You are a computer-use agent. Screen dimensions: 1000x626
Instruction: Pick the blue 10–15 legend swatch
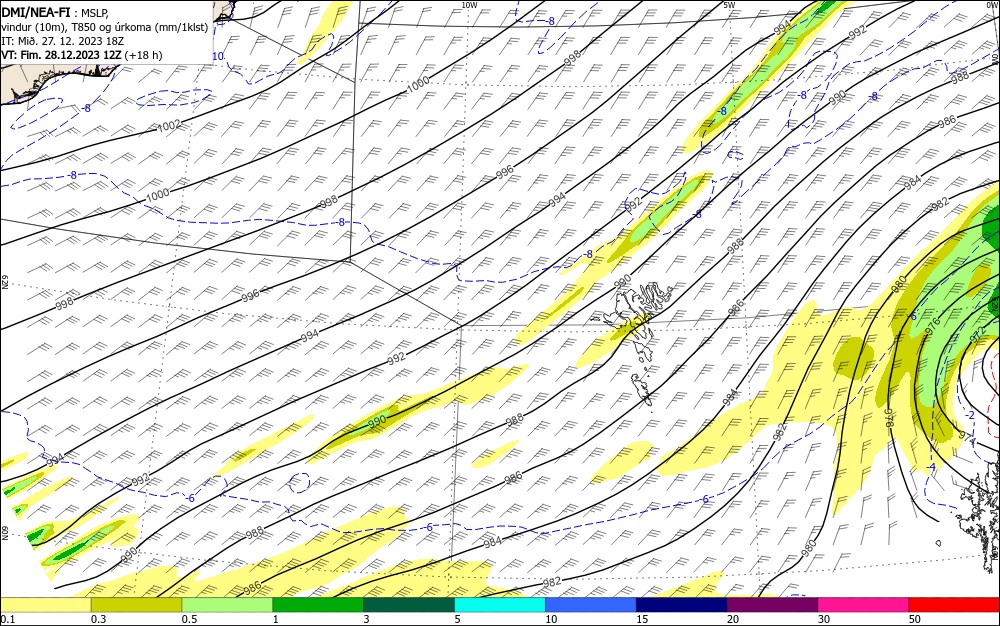[591, 605]
